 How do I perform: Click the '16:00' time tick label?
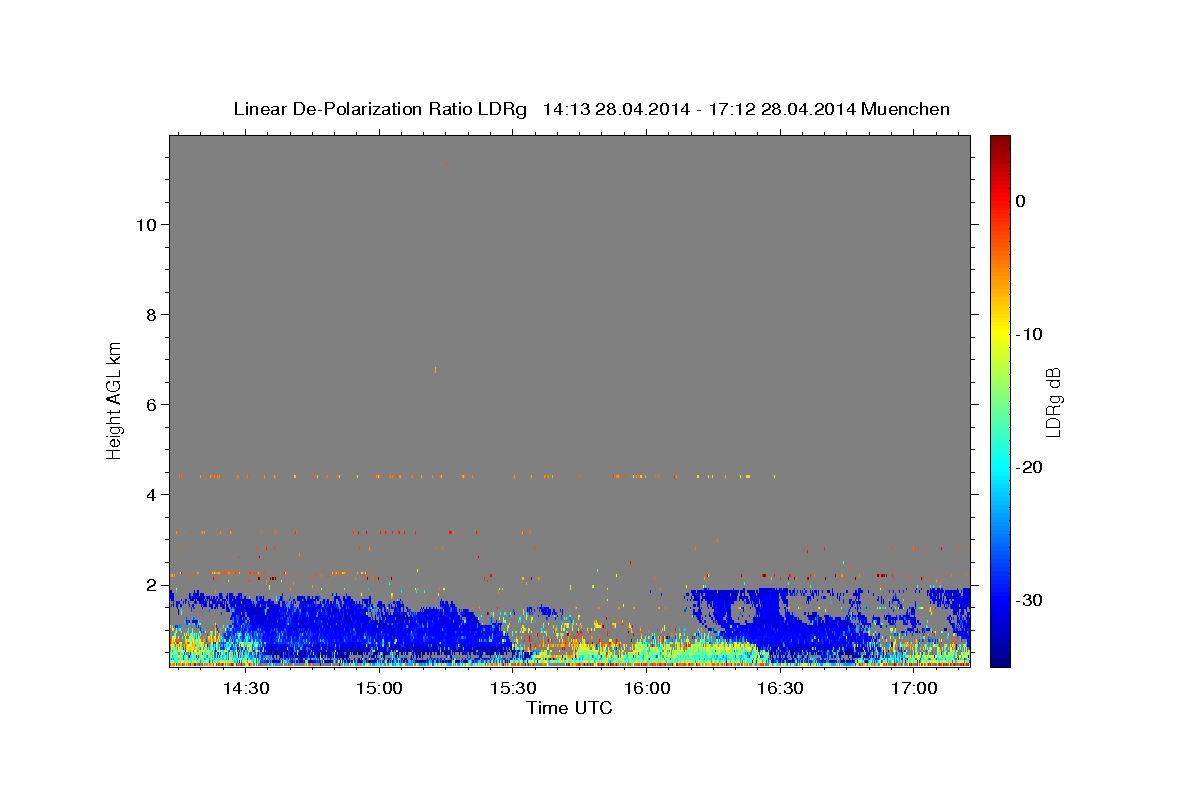tap(647, 688)
